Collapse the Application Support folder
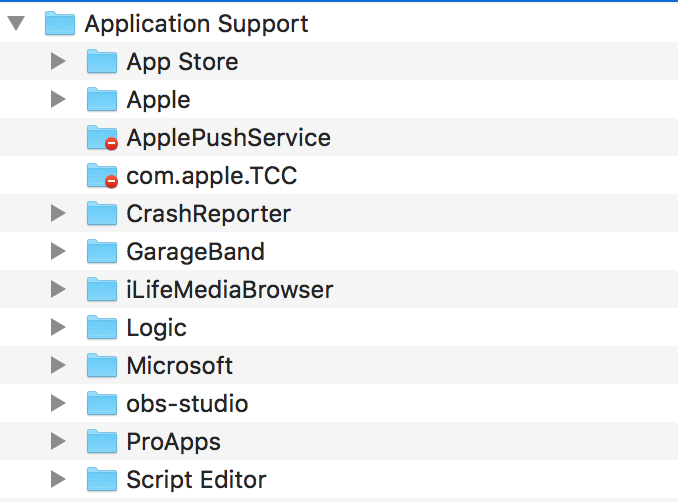 point(16,23)
